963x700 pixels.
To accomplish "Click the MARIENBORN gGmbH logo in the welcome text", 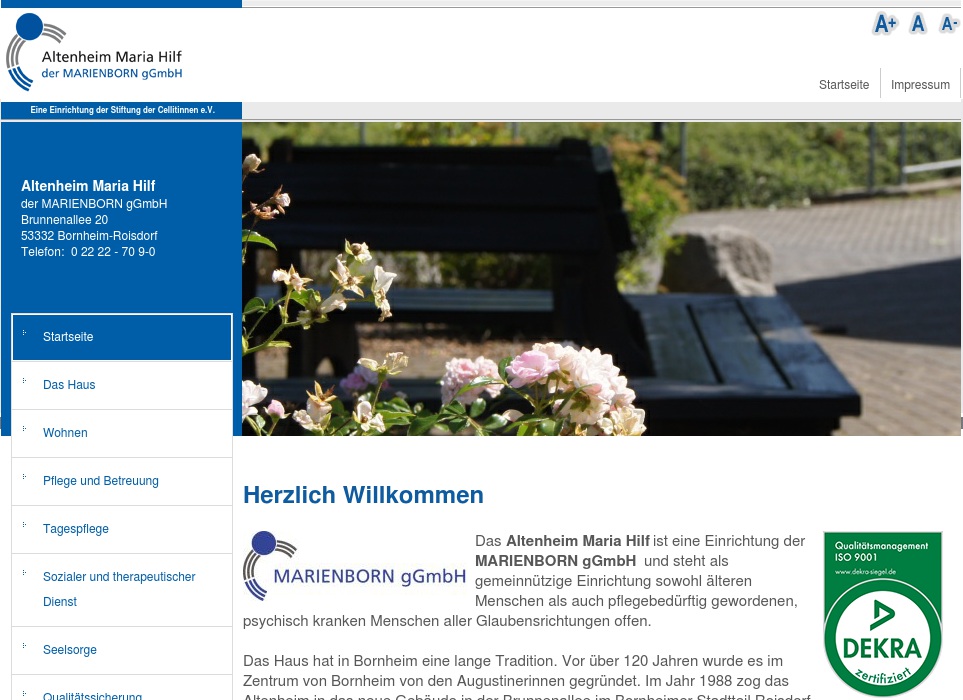I will (x=354, y=566).
